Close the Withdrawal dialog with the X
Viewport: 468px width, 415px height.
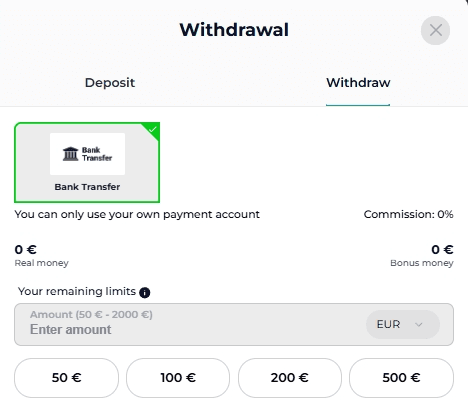click(435, 30)
